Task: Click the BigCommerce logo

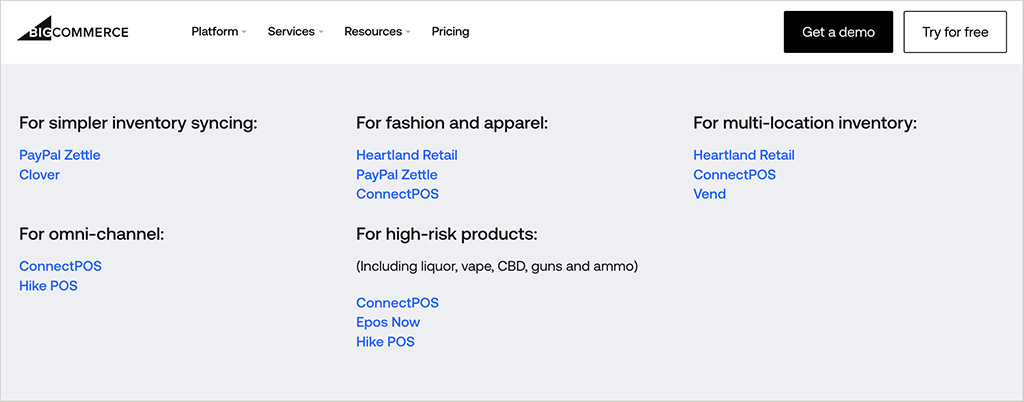Action: tap(72, 31)
